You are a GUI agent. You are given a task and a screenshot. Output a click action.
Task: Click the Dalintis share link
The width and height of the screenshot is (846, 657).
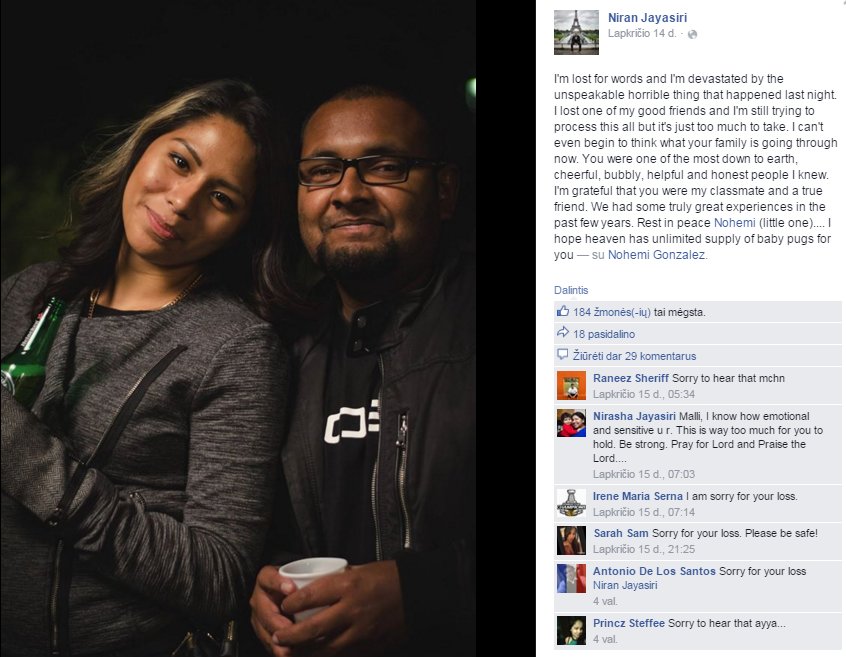571,290
